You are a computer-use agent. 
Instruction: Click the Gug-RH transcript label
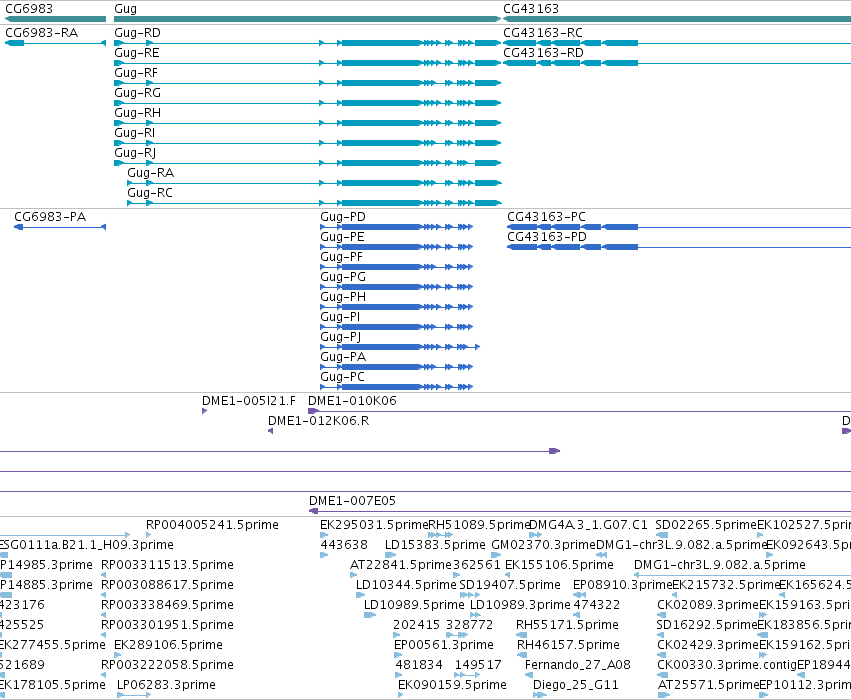[137, 113]
